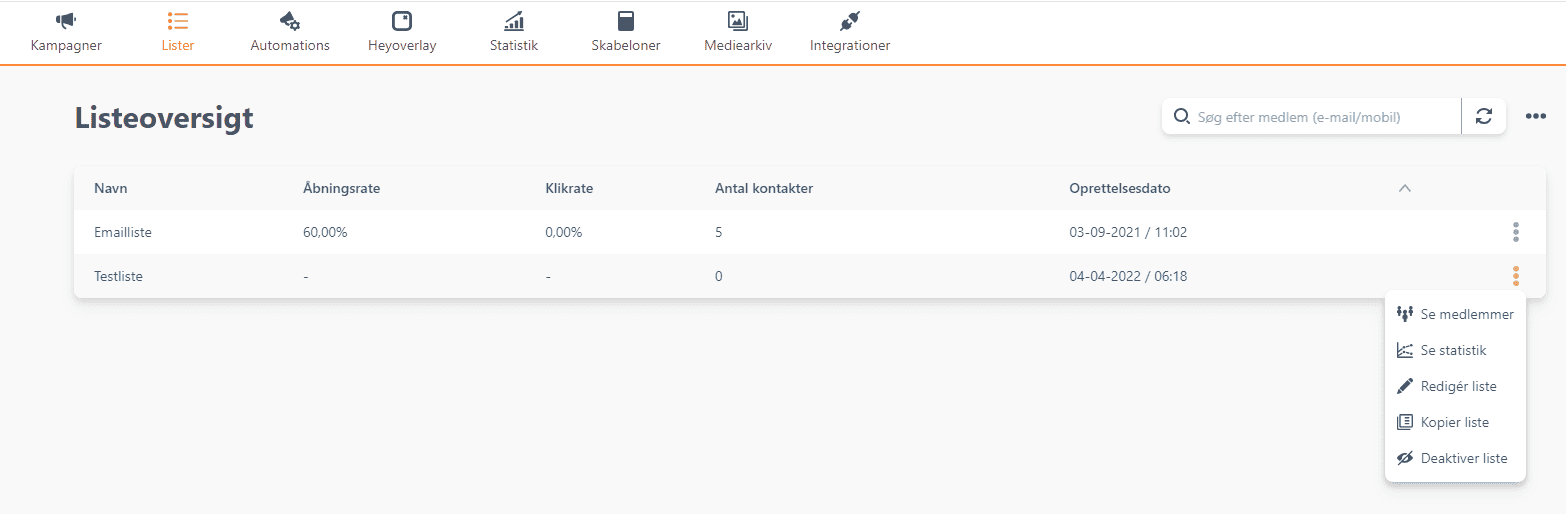Select Kopier liste menu entry
The image size is (1566, 514).
[x=1454, y=422]
